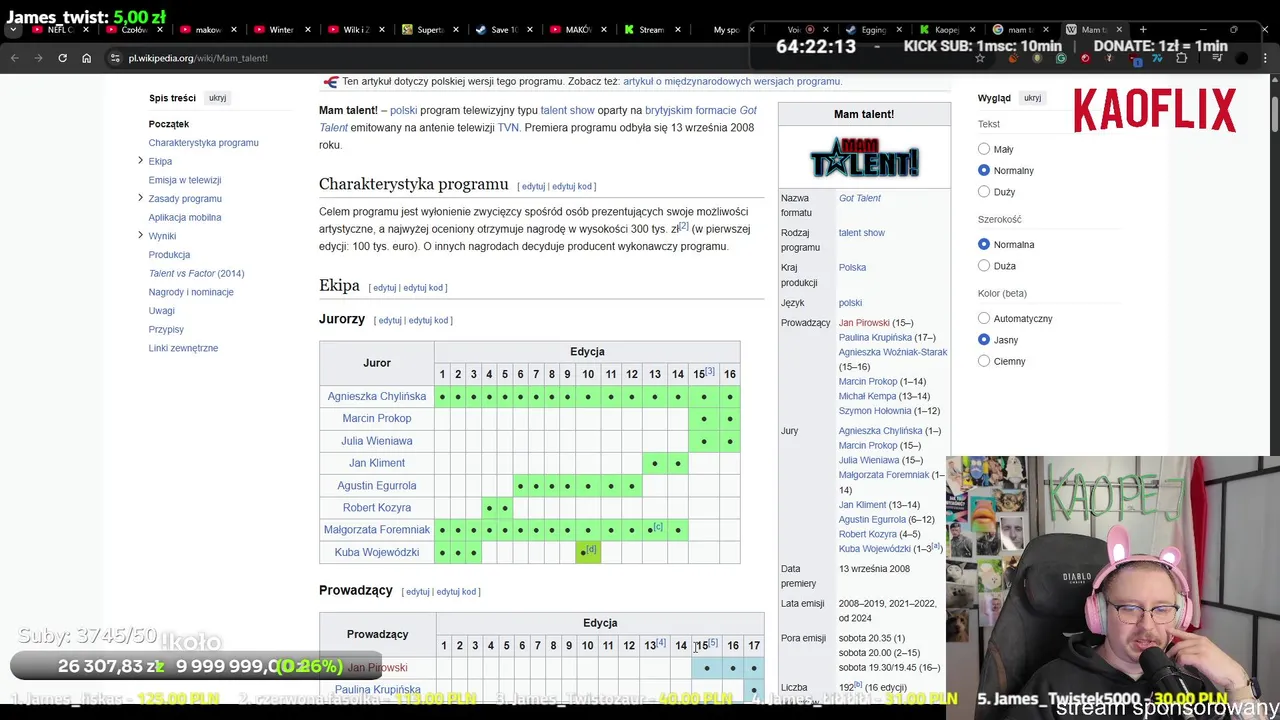1280x720 pixels.
Task: Select the Automatyczny color radio button
Action: click(x=984, y=318)
